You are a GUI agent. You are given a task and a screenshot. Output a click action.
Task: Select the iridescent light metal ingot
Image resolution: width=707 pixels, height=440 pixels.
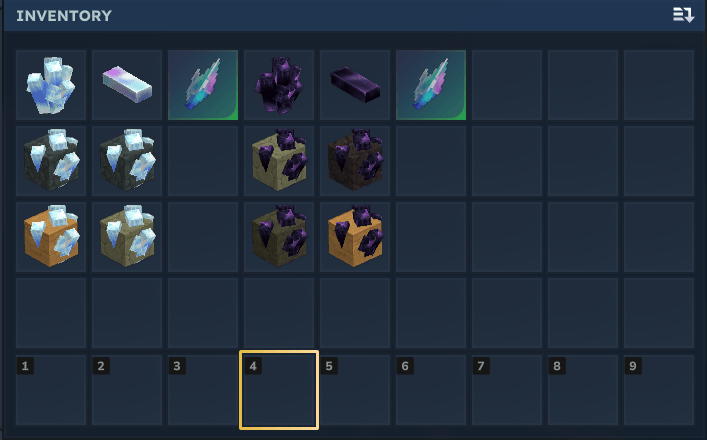pyautogui.click(x=127, y=85)
